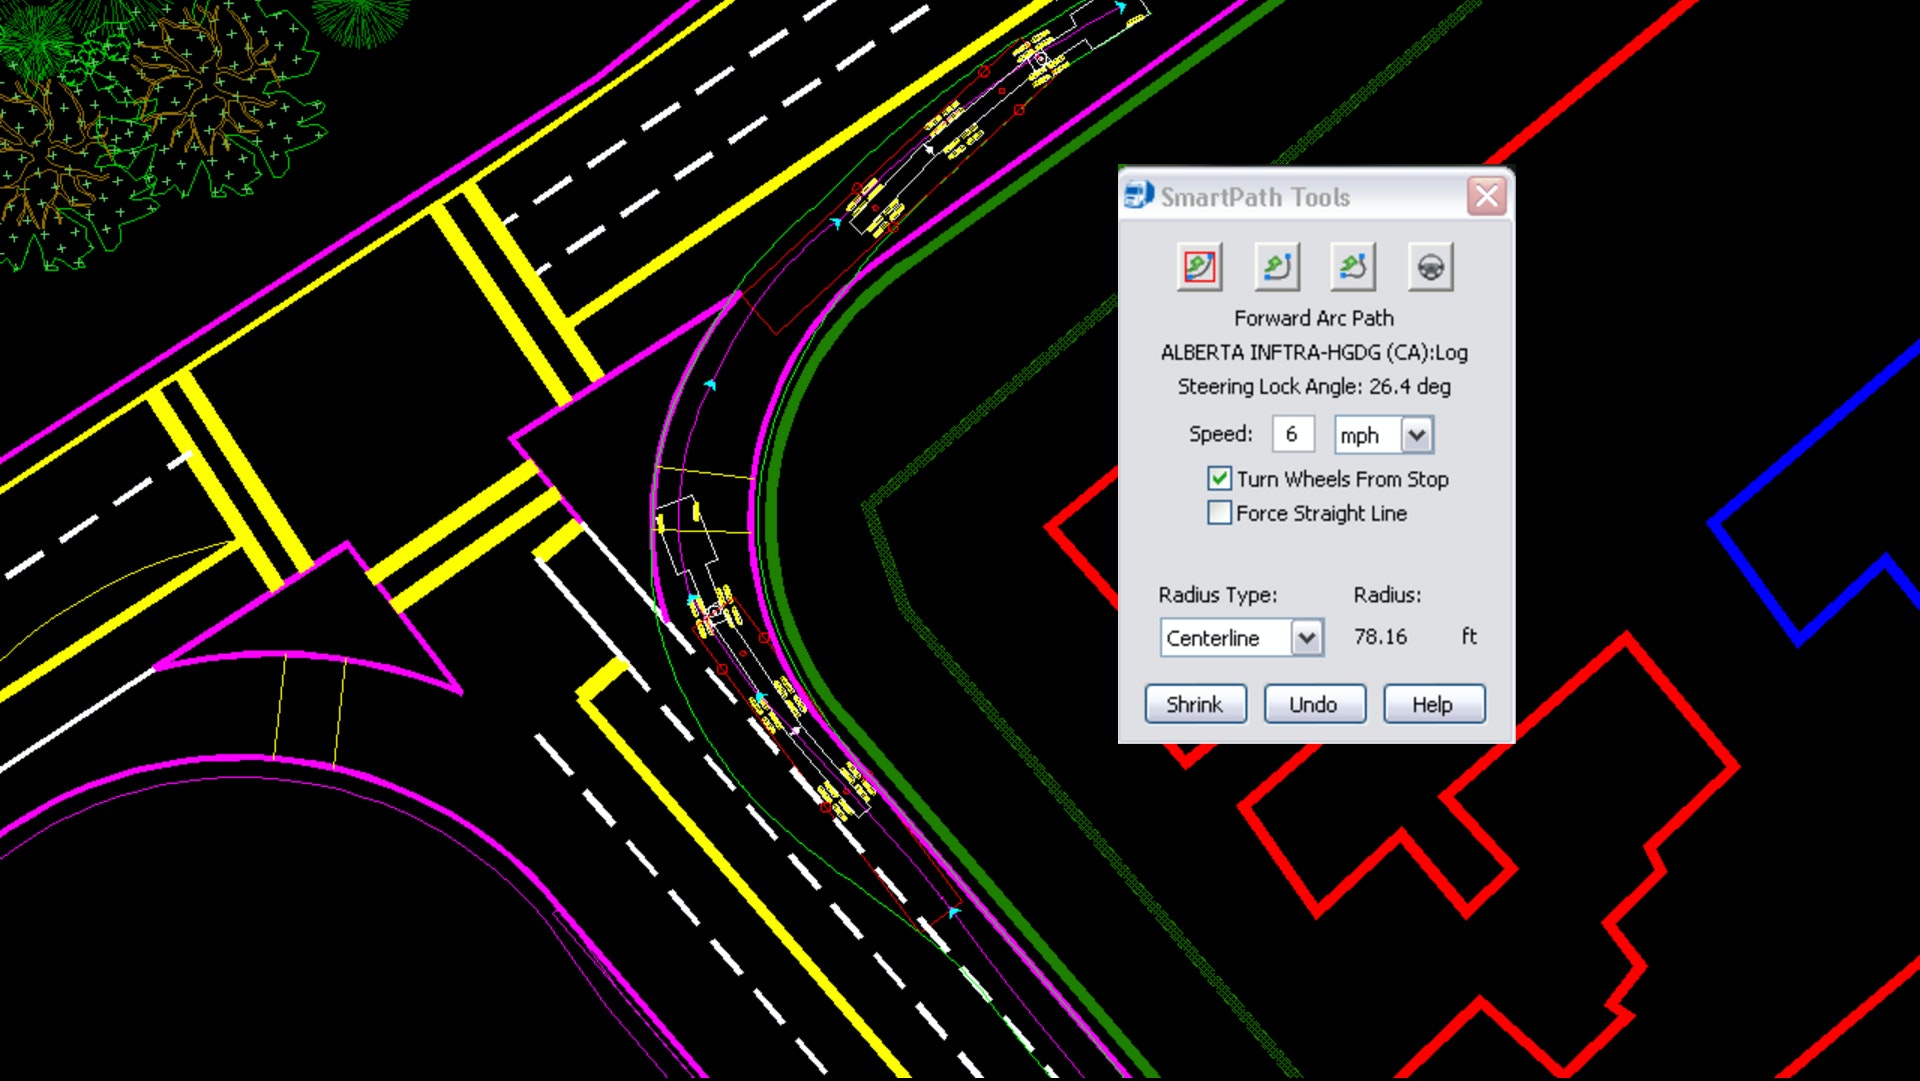Screen dimensions: 1920x1081
Task: Open Help from the dialog
Action: pos(1432,704)
